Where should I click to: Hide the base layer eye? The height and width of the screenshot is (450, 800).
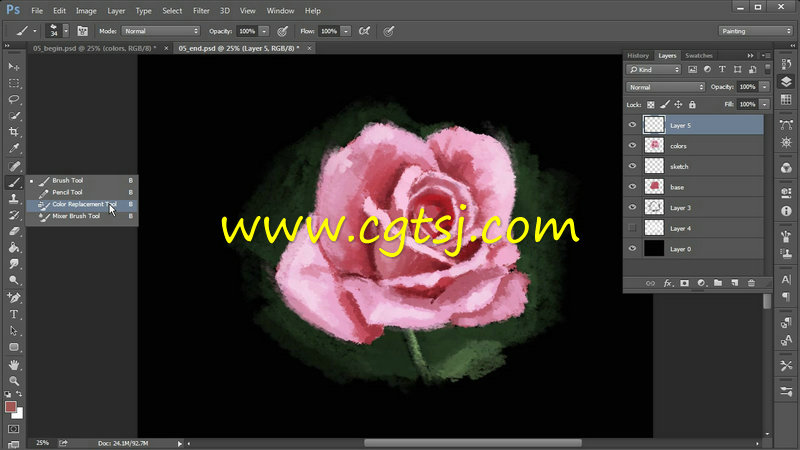pyautogui.click(x=633, y=187)
